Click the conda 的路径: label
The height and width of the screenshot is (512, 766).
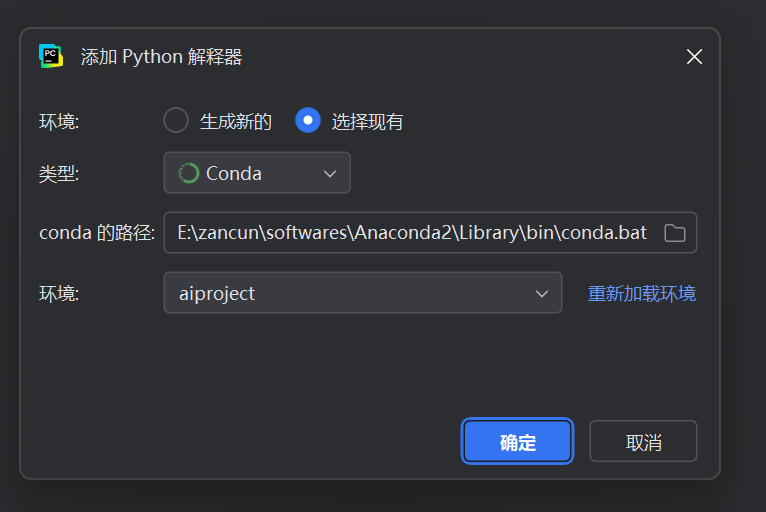click(96, 233)
